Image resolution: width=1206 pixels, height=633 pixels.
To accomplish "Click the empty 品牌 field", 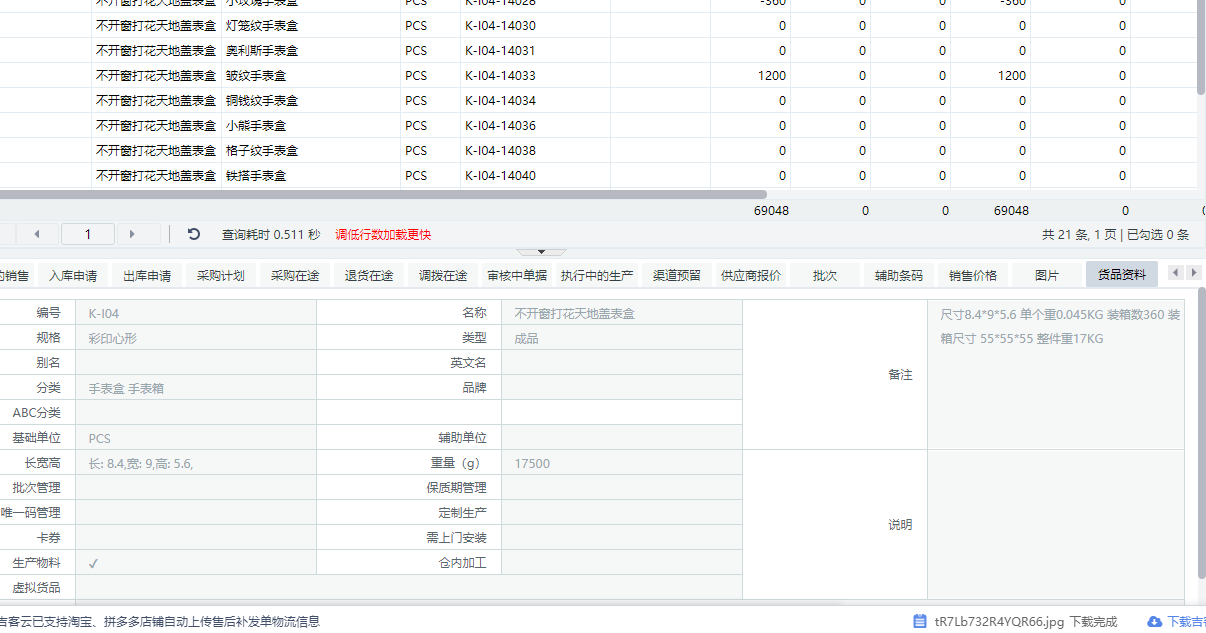I will click(x=622, y=388).
